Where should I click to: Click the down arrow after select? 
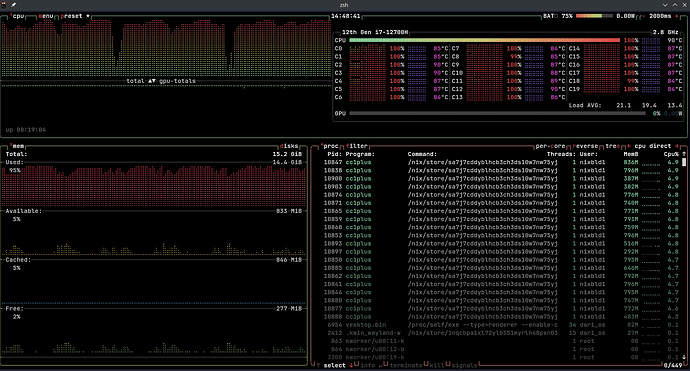(x=351, y=365)
